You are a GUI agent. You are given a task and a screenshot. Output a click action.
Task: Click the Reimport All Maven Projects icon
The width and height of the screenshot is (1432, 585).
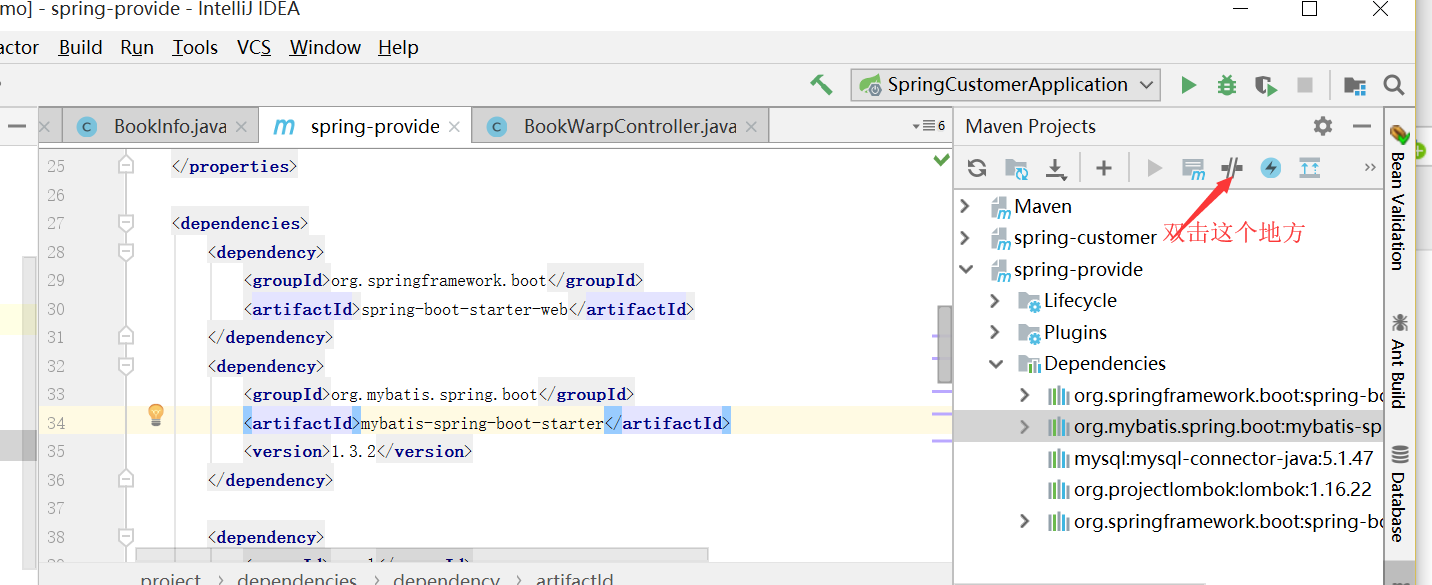(977, 168)
